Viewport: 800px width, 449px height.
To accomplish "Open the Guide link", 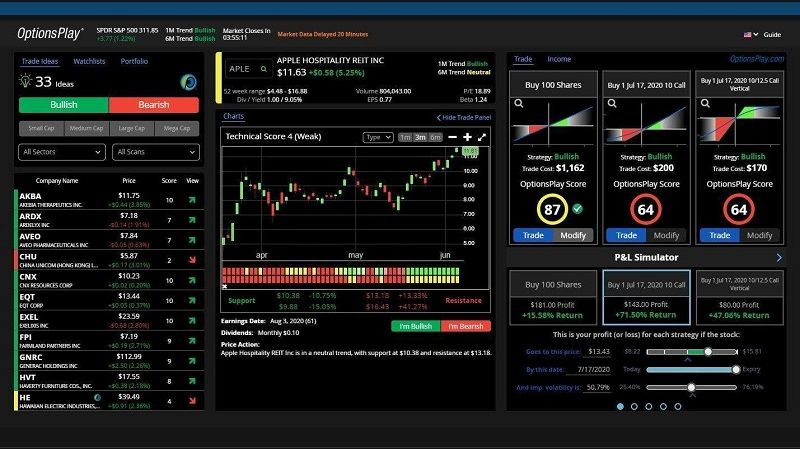I will (x=772, y=35).
